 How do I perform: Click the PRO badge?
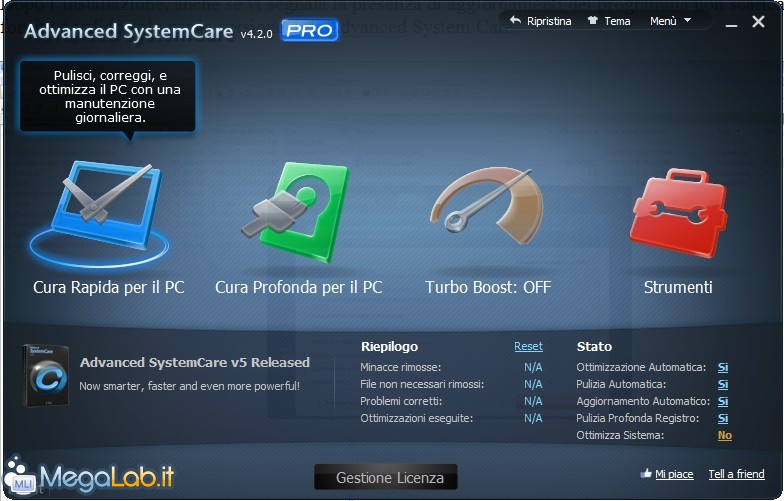click(x=309, y=30)
